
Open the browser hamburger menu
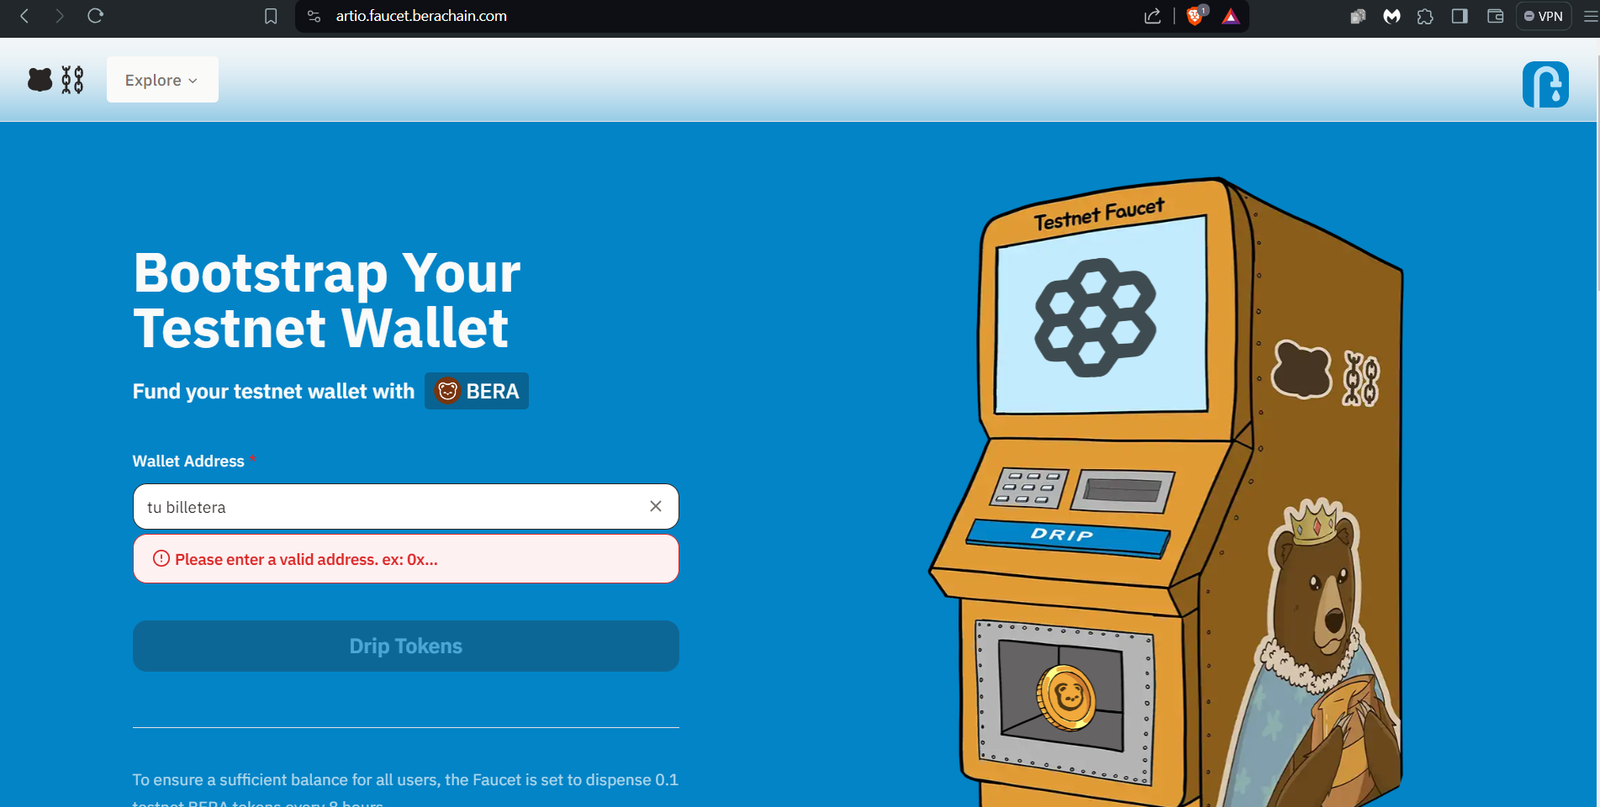point(1590,16)
